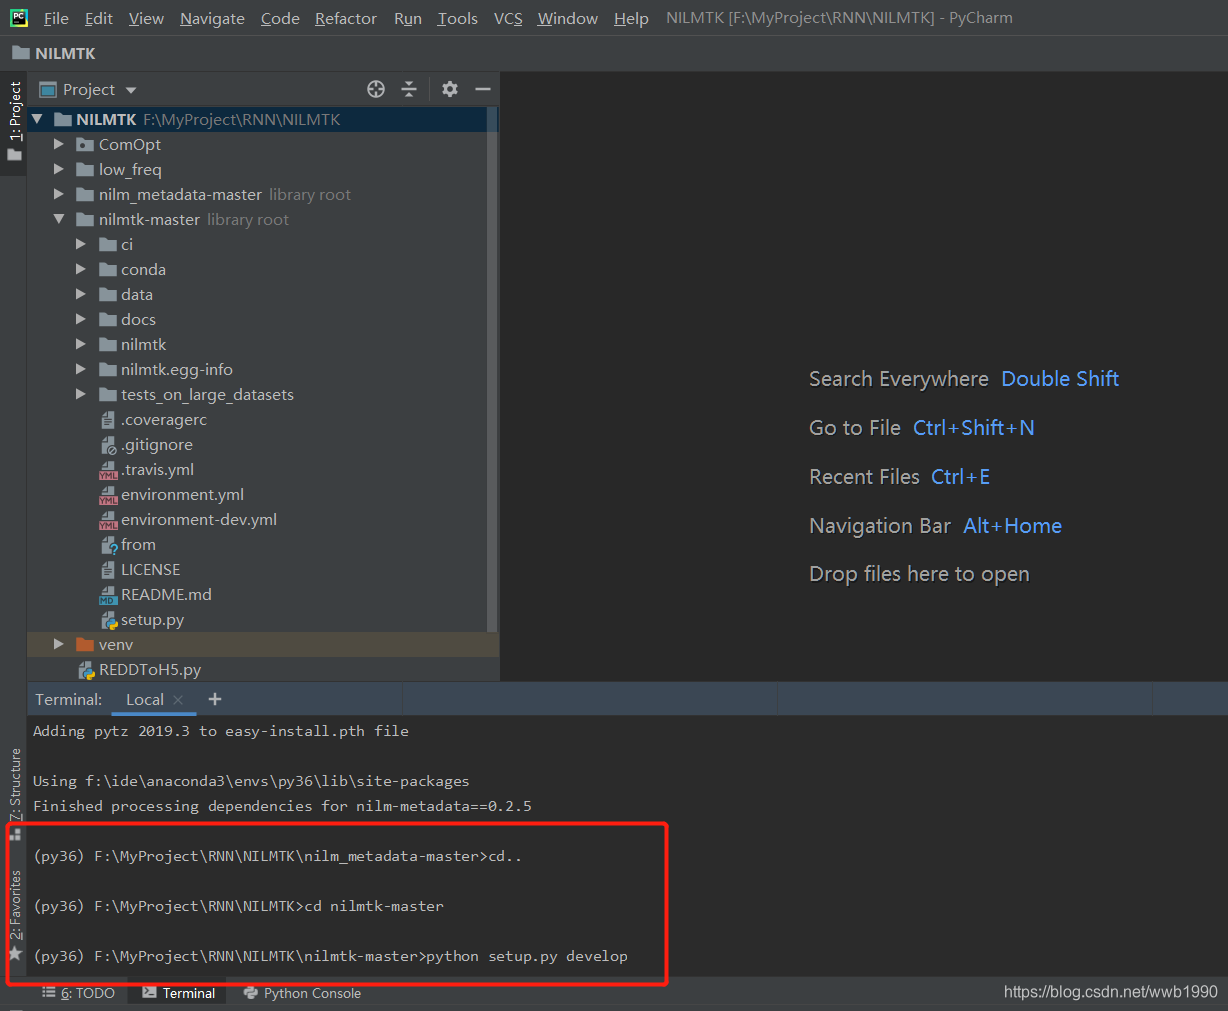Click the Collapse All icon in Project panel

click(x=409, y=89)
